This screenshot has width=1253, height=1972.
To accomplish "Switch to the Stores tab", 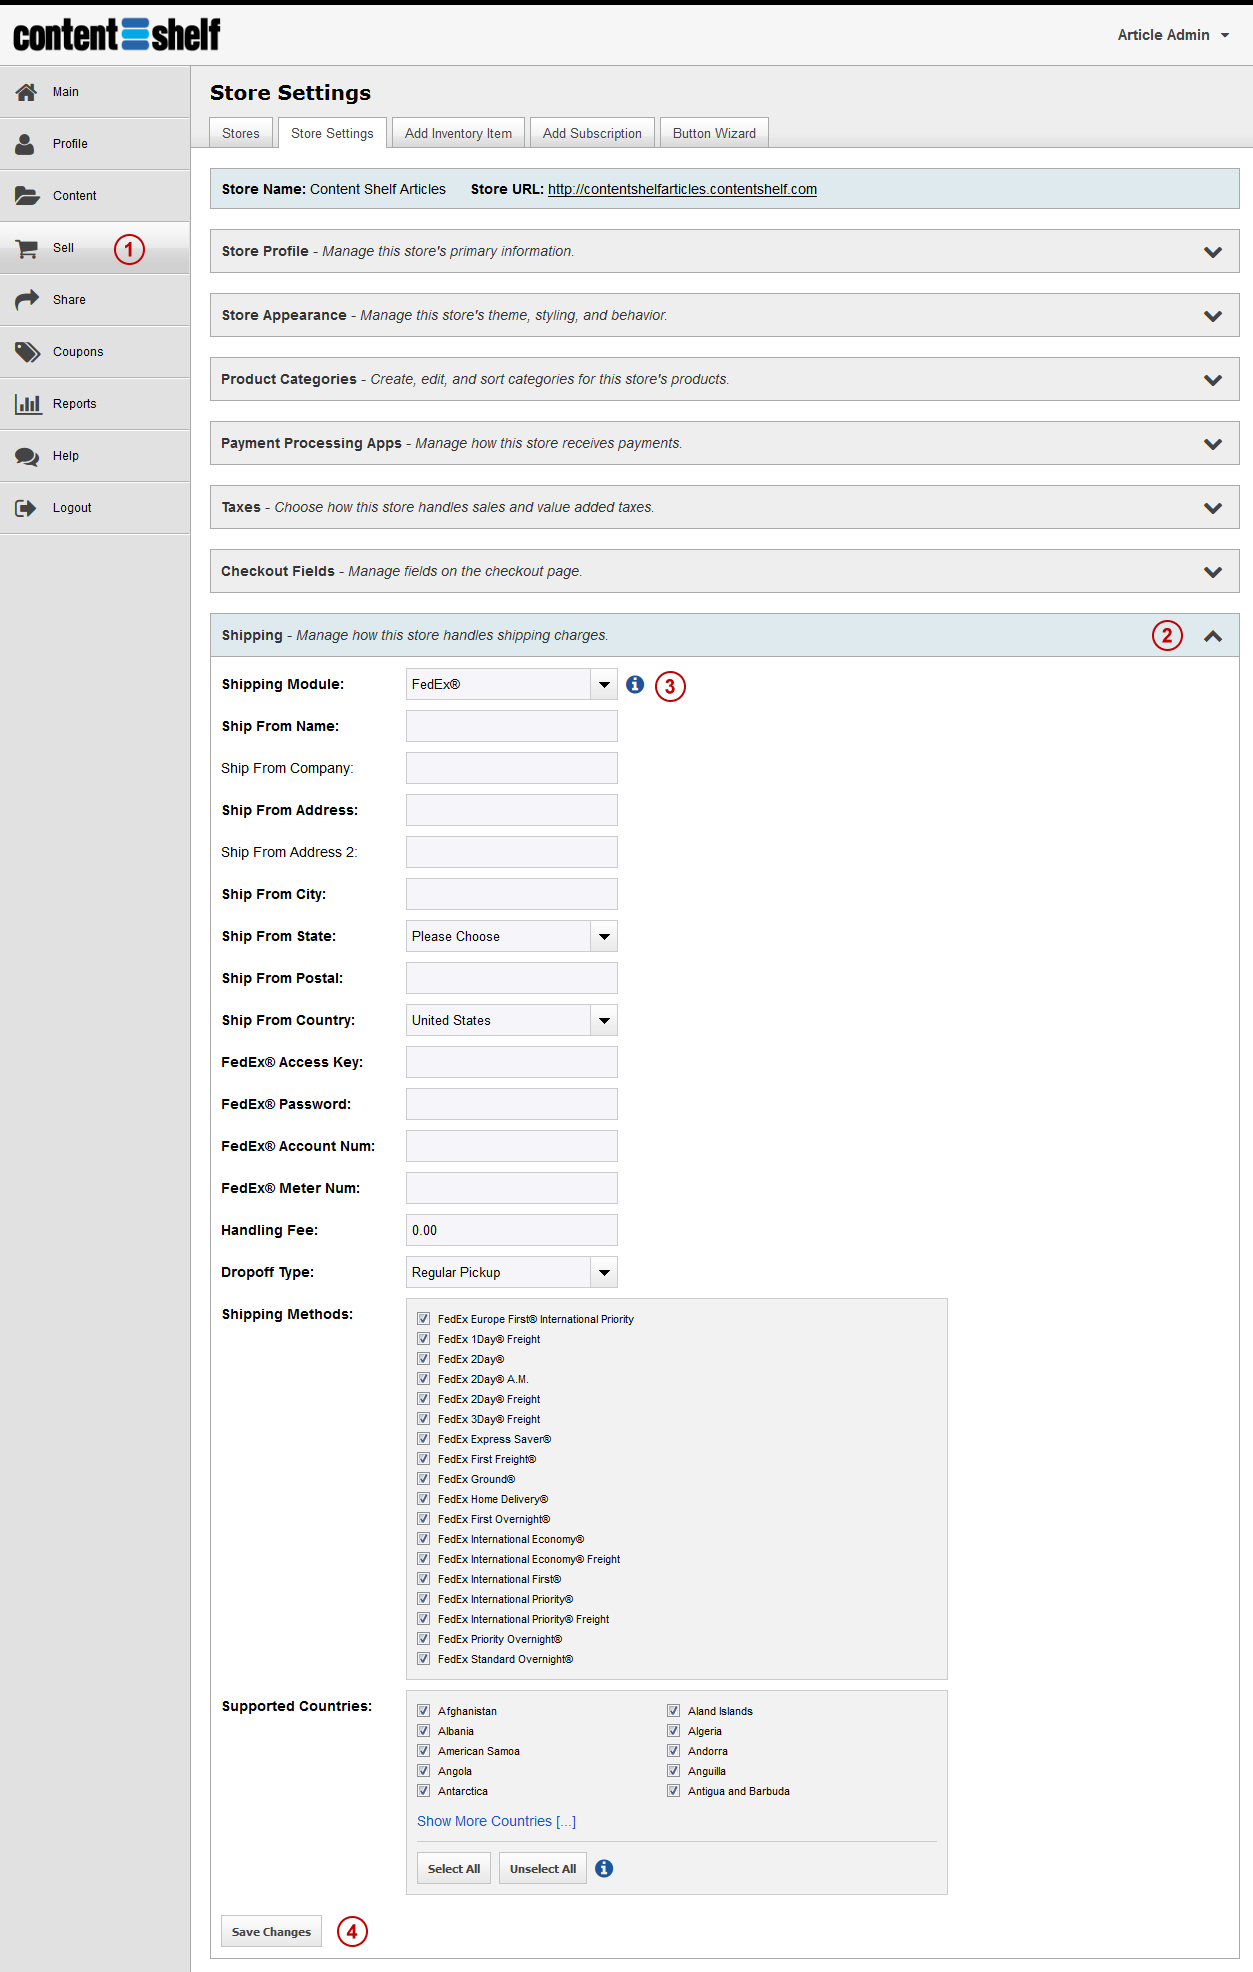I will click(241, 133).
